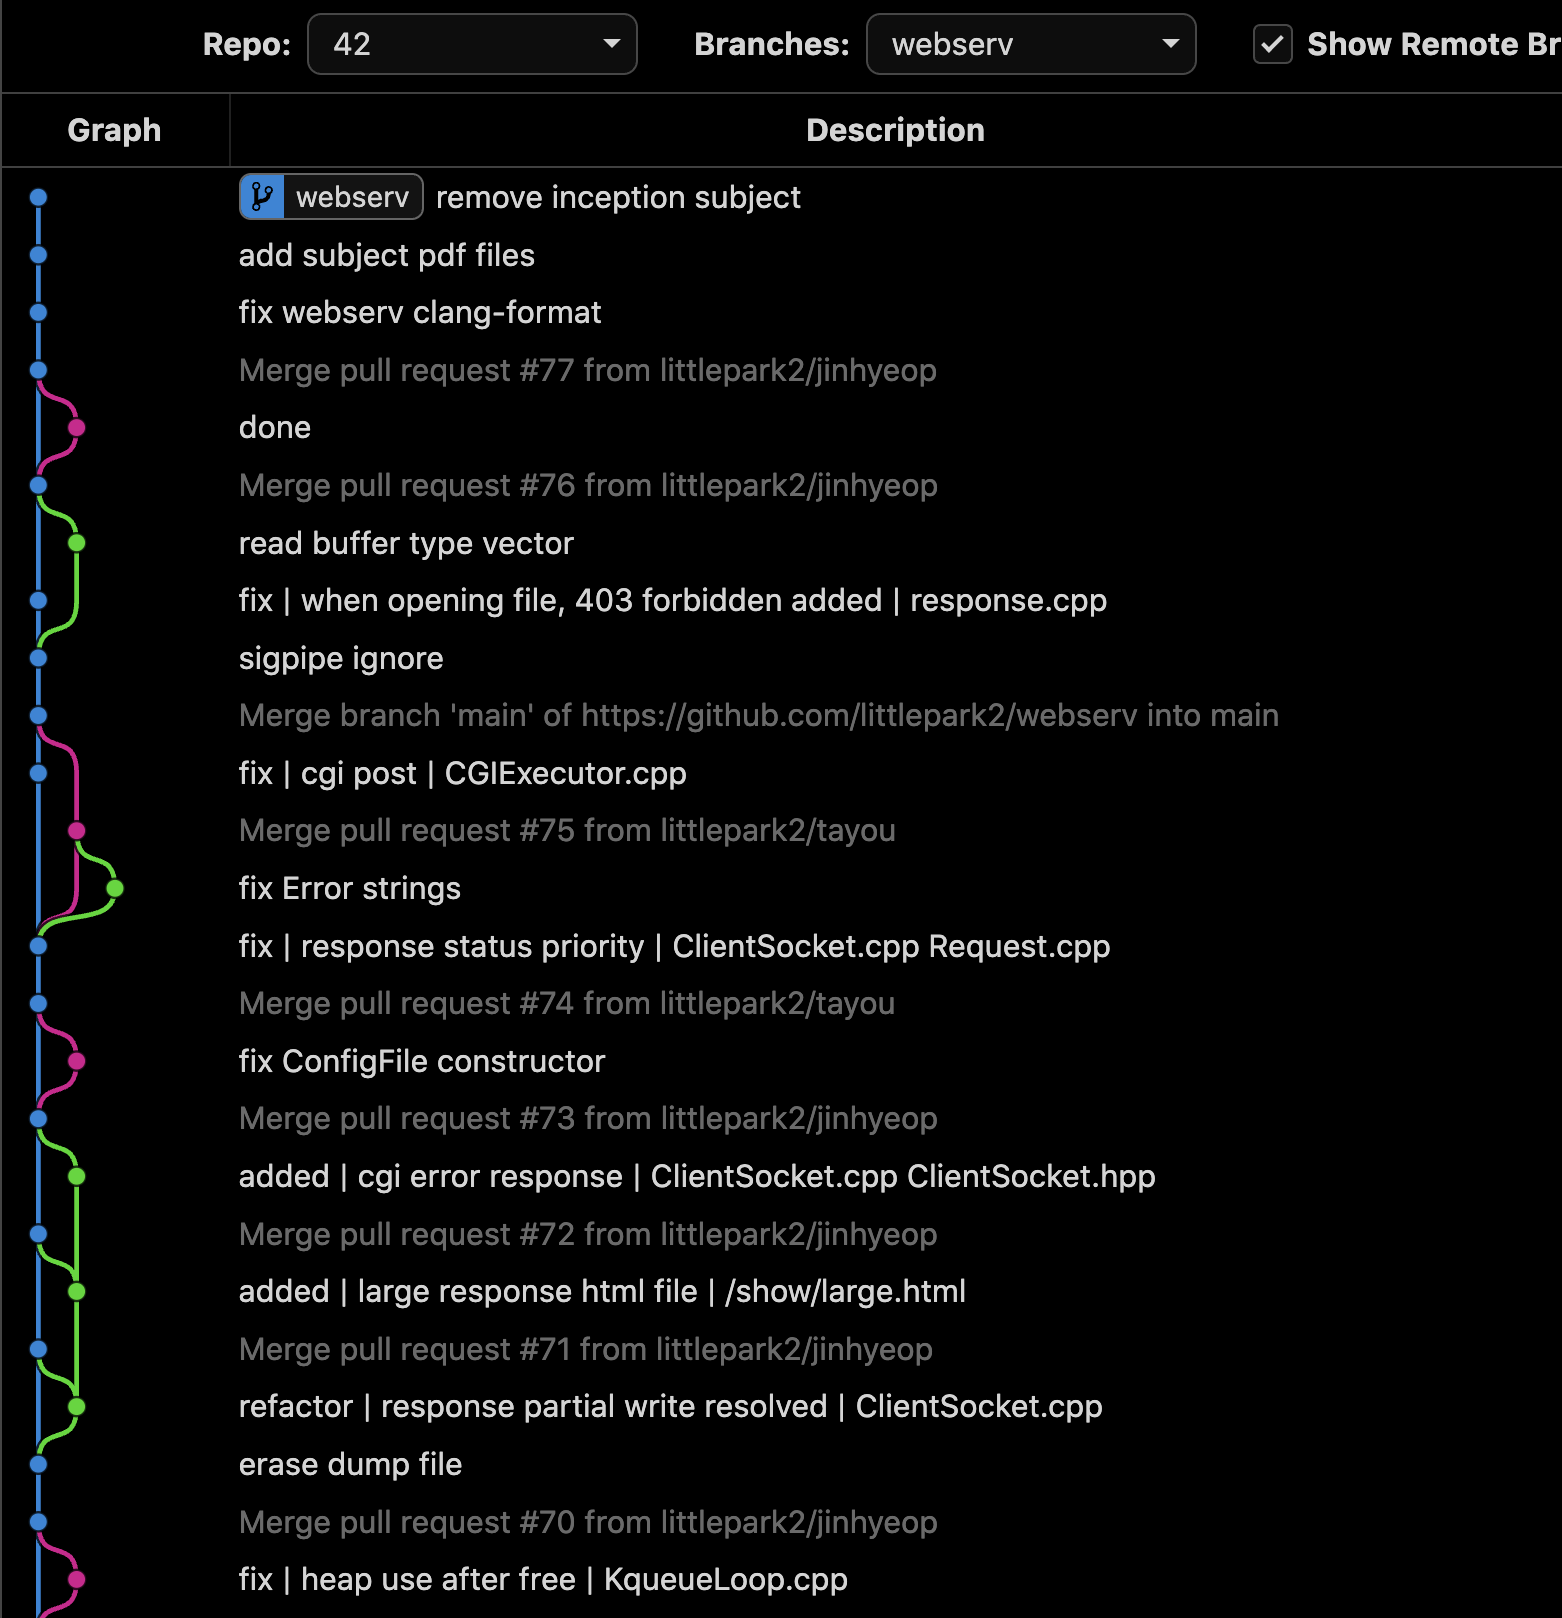Select commit 'read buffer type vector'
Viewport: 1562px width, 1618px height.
406,543
